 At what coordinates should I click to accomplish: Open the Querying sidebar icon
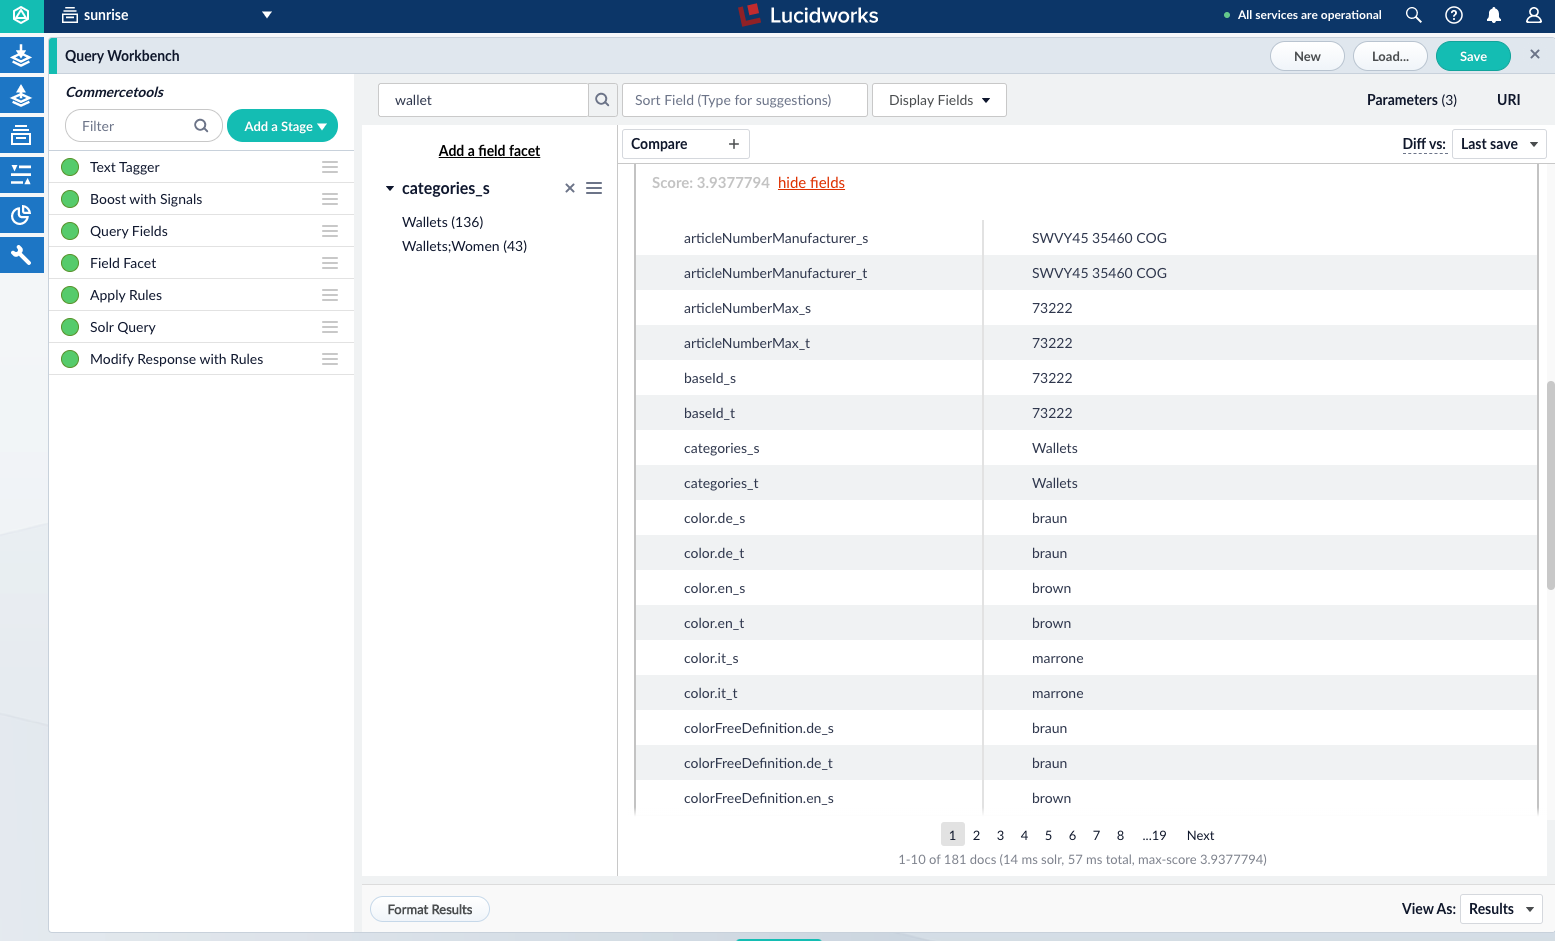(x=21, y=175)
